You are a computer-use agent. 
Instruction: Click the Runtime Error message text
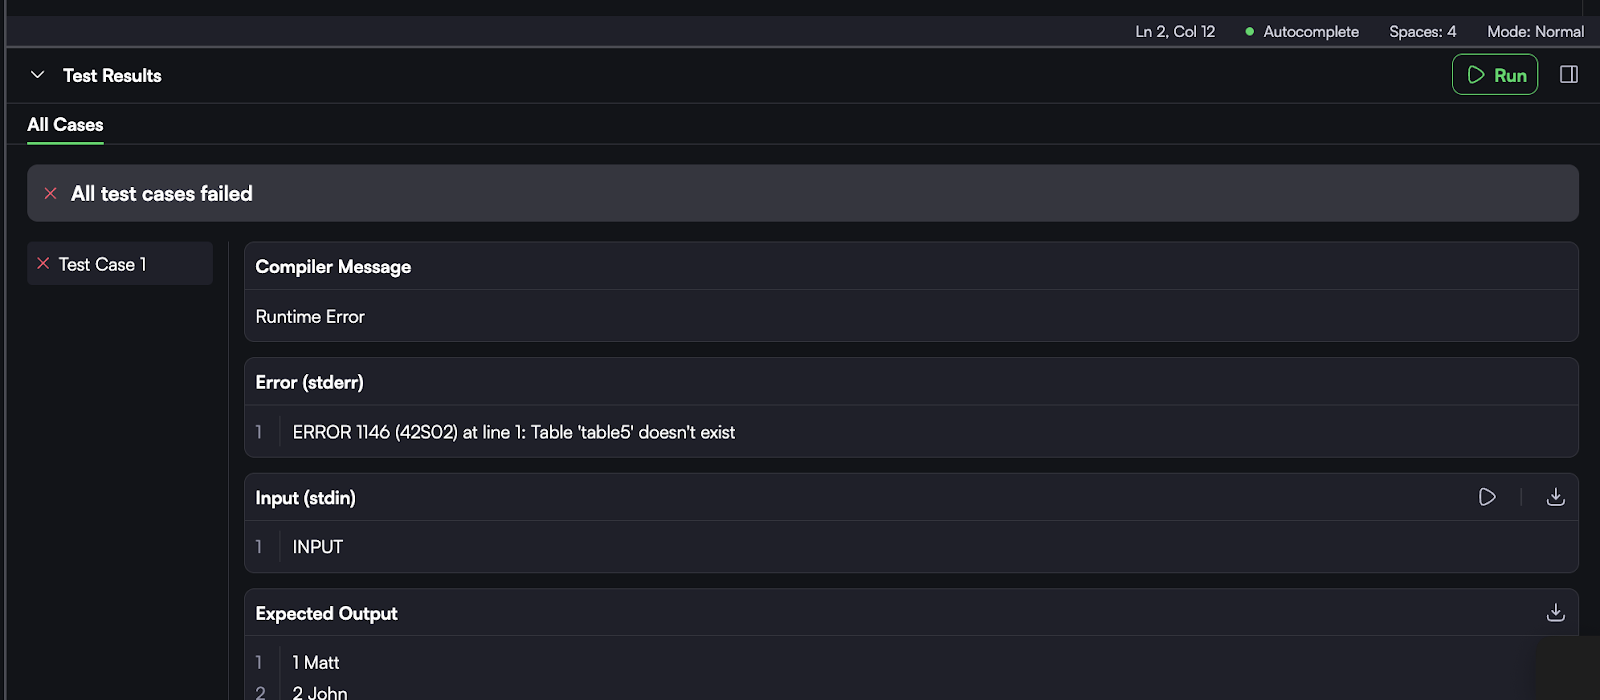pos(310,317)
